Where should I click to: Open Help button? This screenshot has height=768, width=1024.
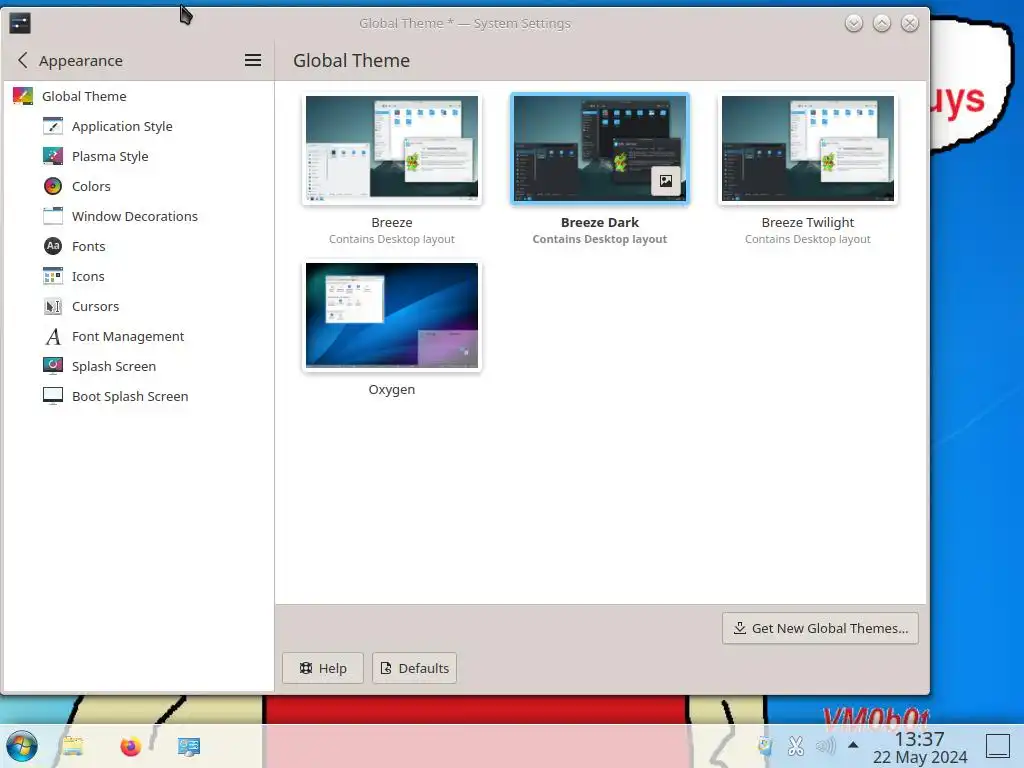point(323,668)
